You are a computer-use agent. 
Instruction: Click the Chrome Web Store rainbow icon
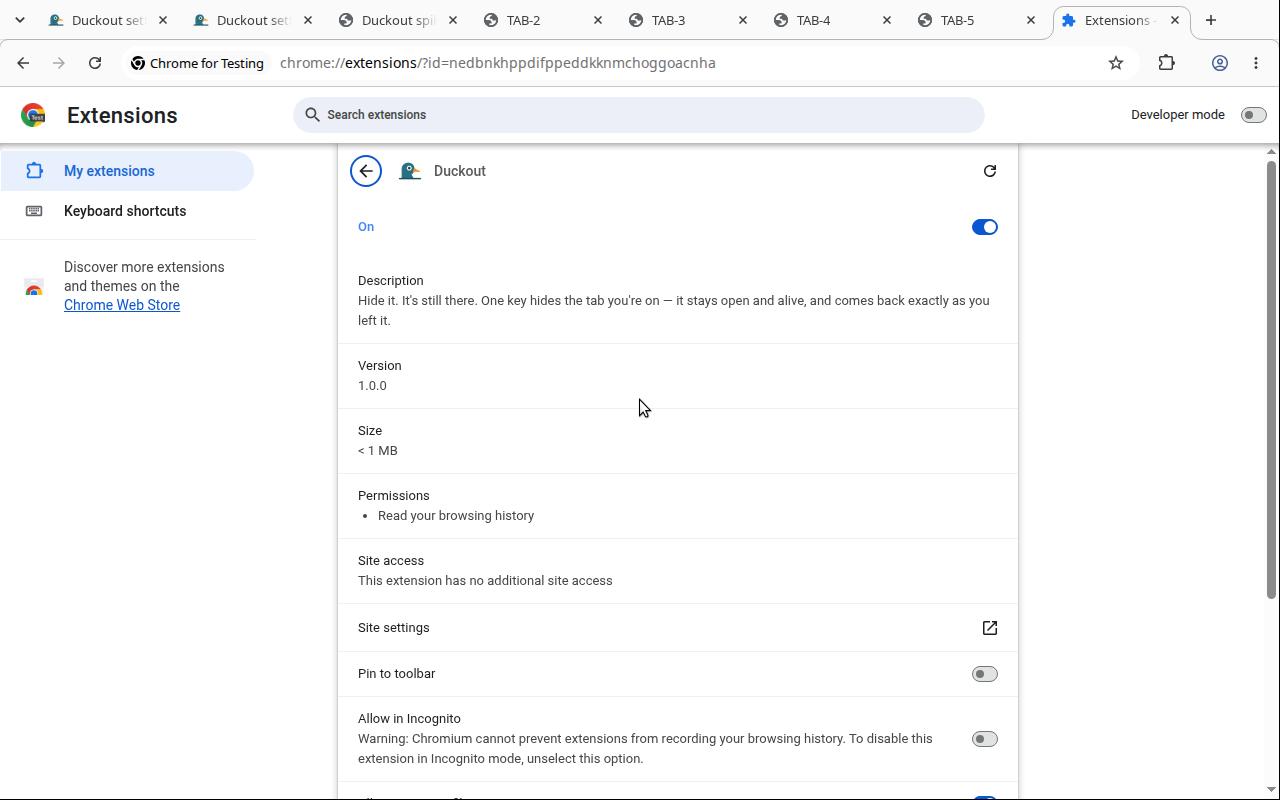(34, 288)
